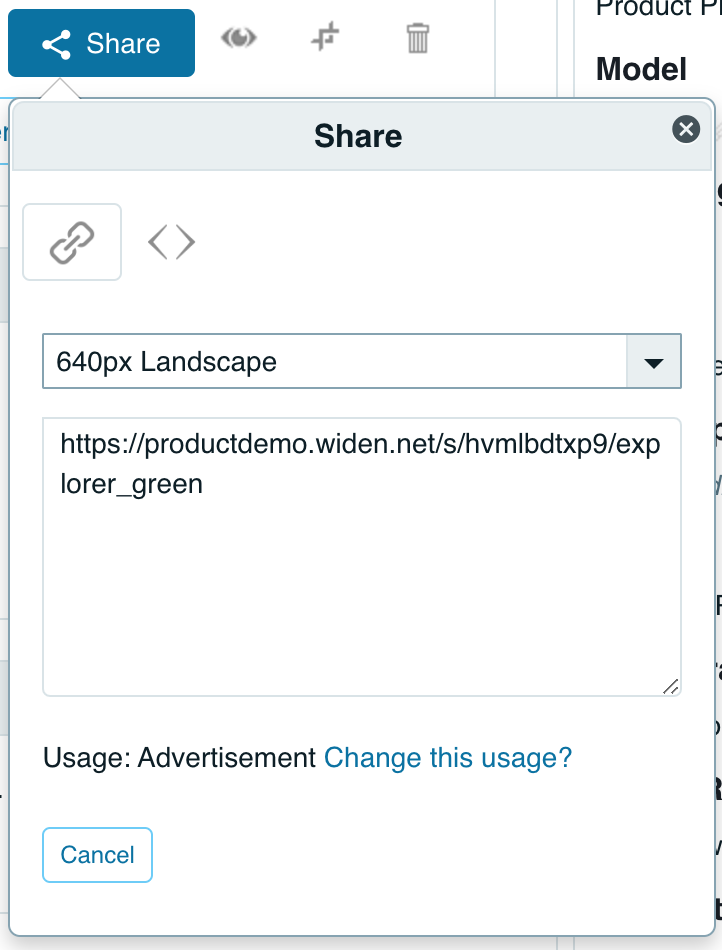Select the embed code angle-brackets icon
722x950 pixels.
coord(170,241)
